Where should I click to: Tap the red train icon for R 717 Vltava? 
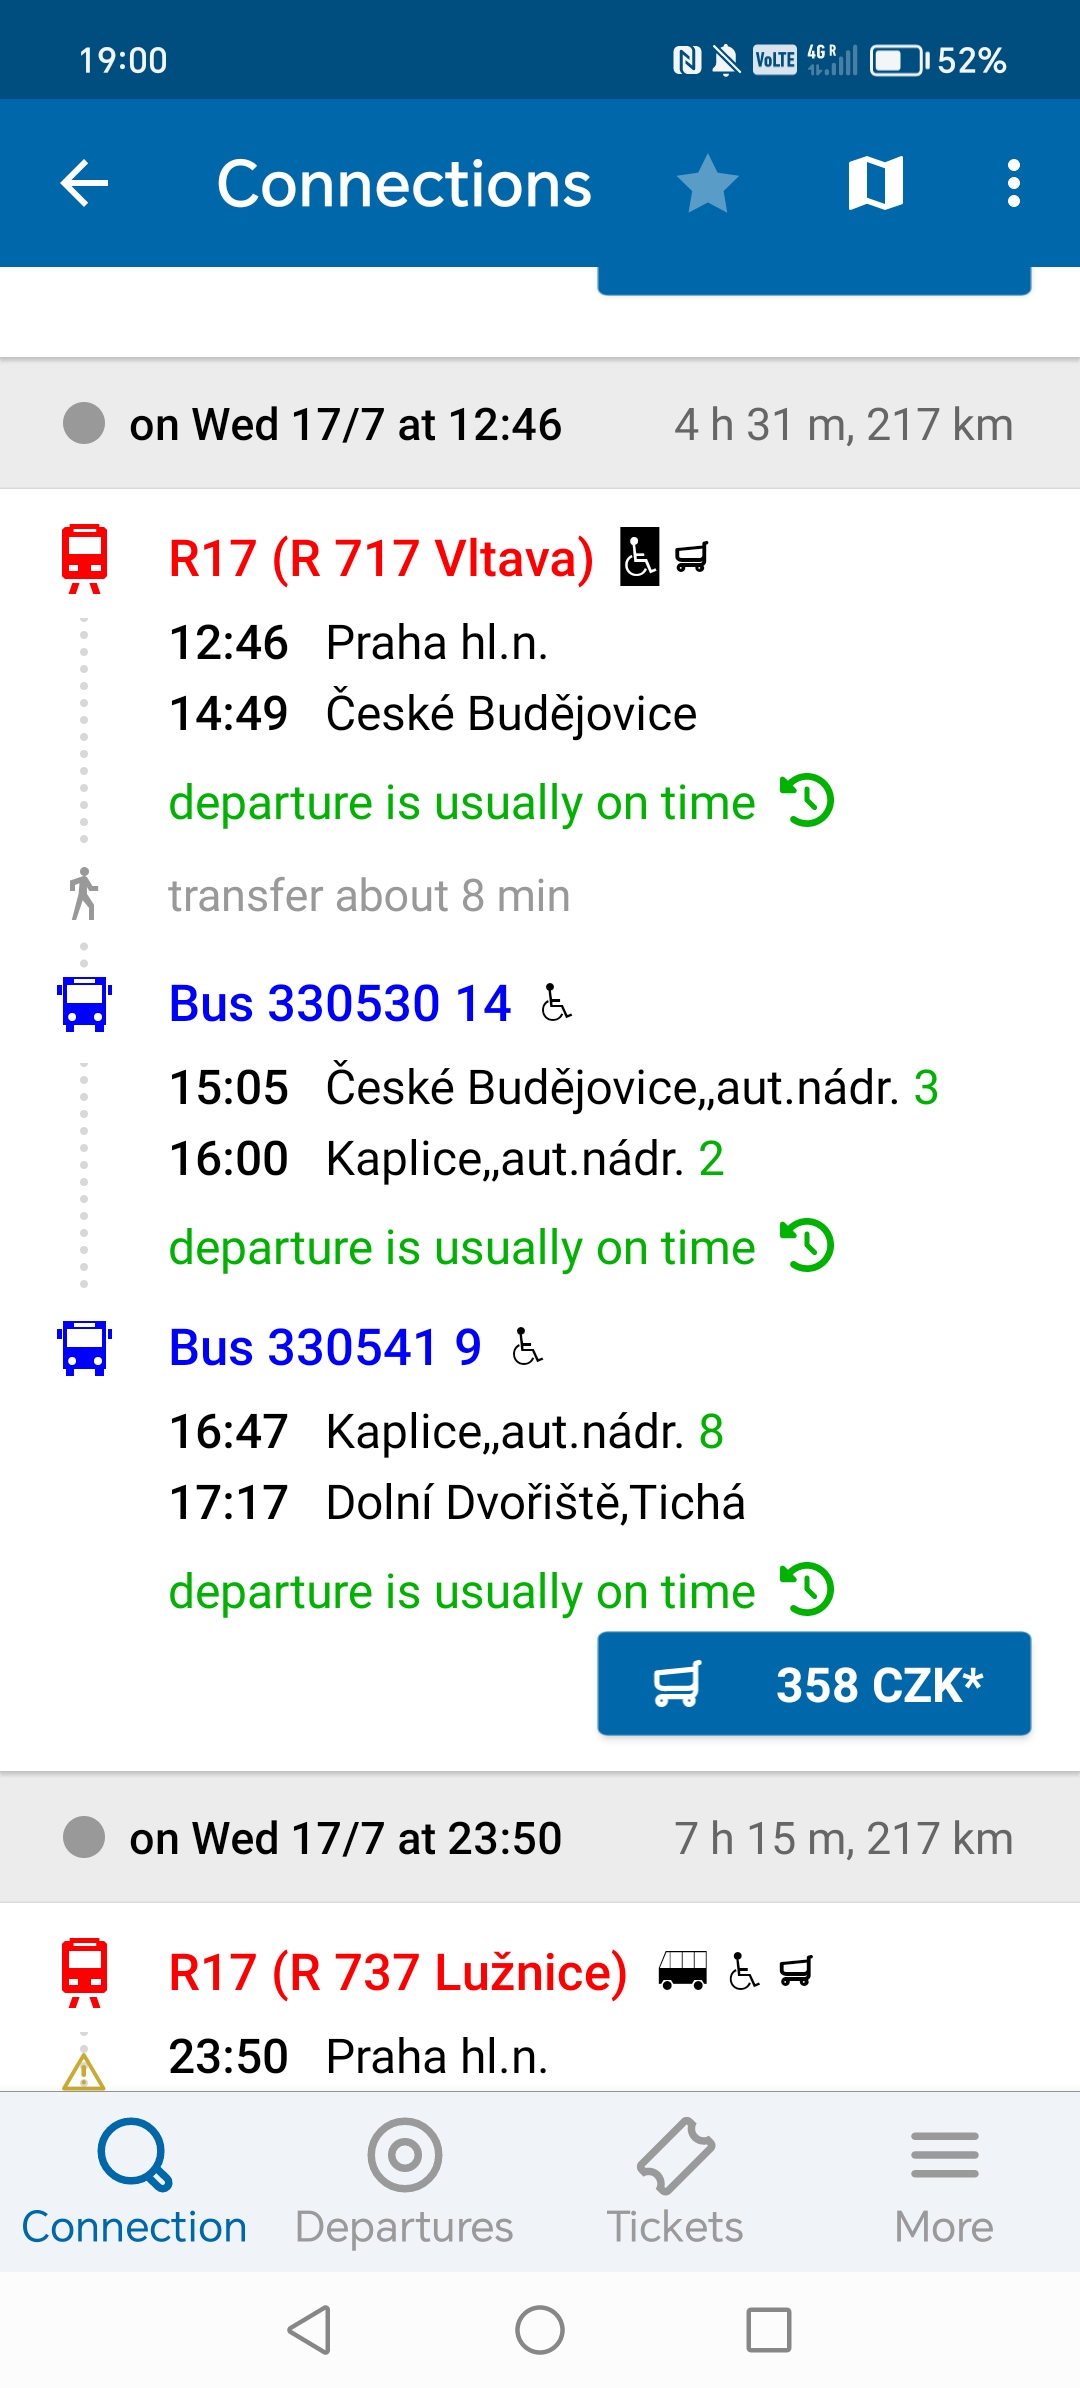(x=84, y=558)
